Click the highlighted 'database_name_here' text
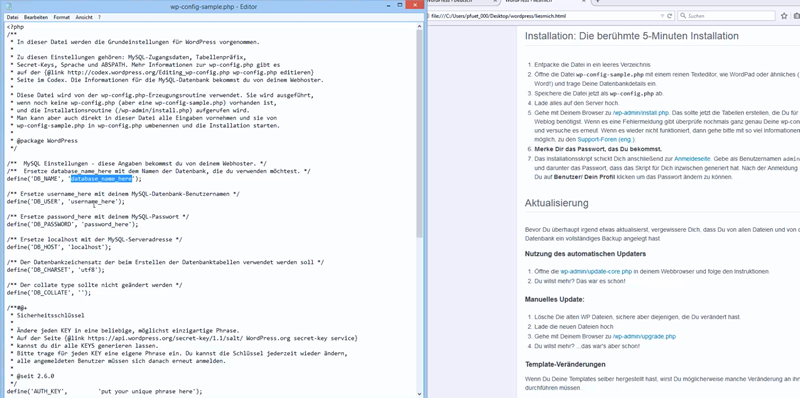This screenshot has width=800, height=398. tap(102, 179)
